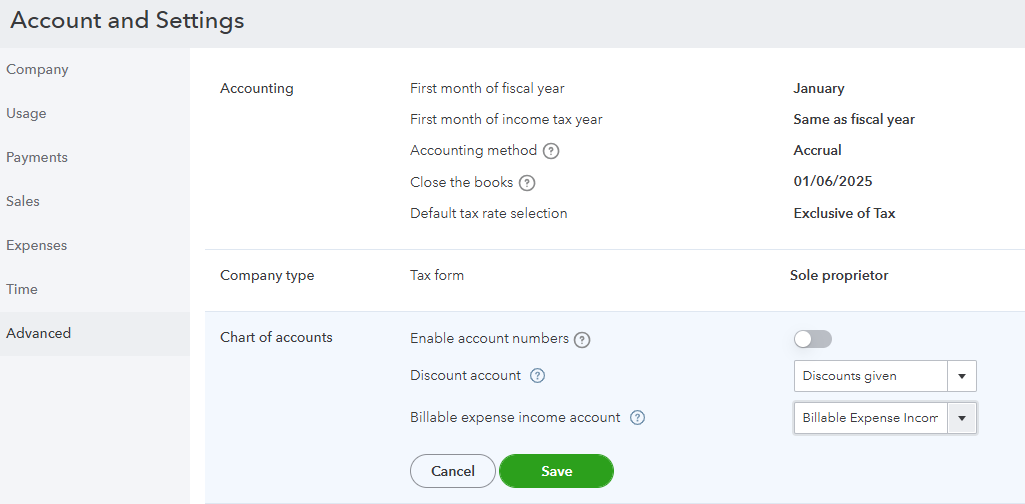Expand Discount account dropdown arrow

tap(962, 376)
